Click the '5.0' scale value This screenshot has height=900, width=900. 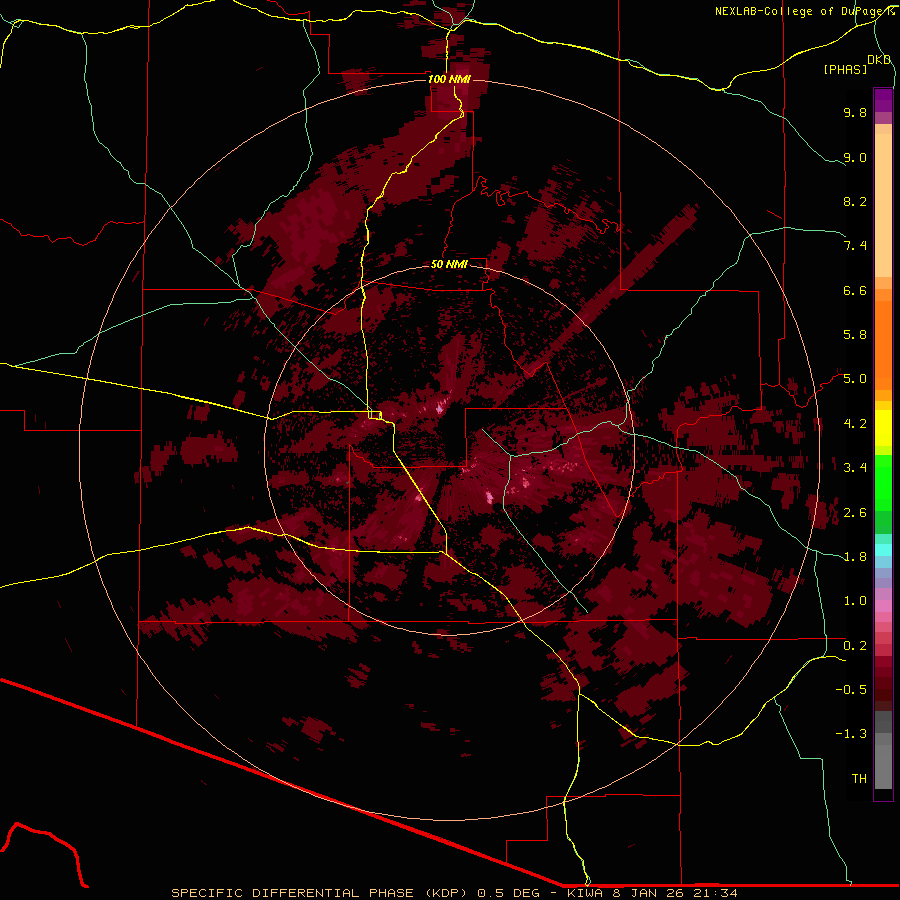click(855, 379)
